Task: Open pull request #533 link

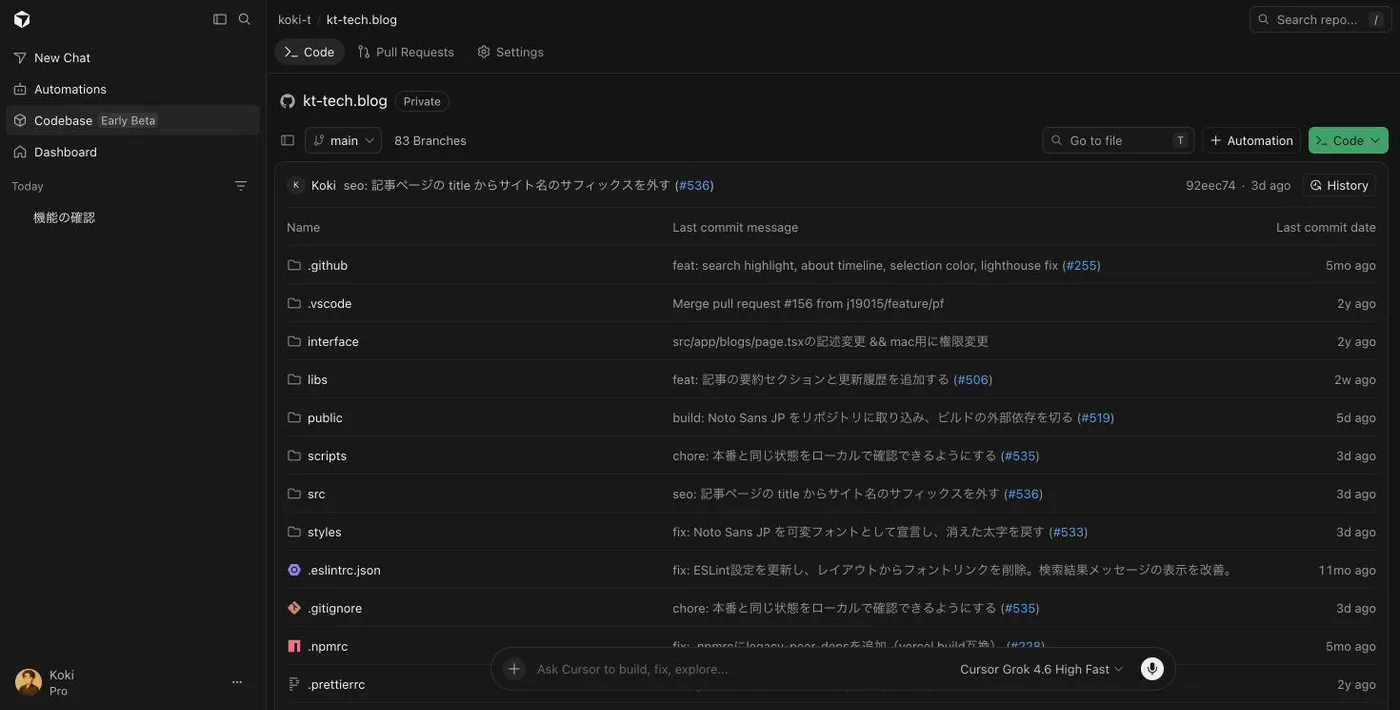Action: 1069,531
